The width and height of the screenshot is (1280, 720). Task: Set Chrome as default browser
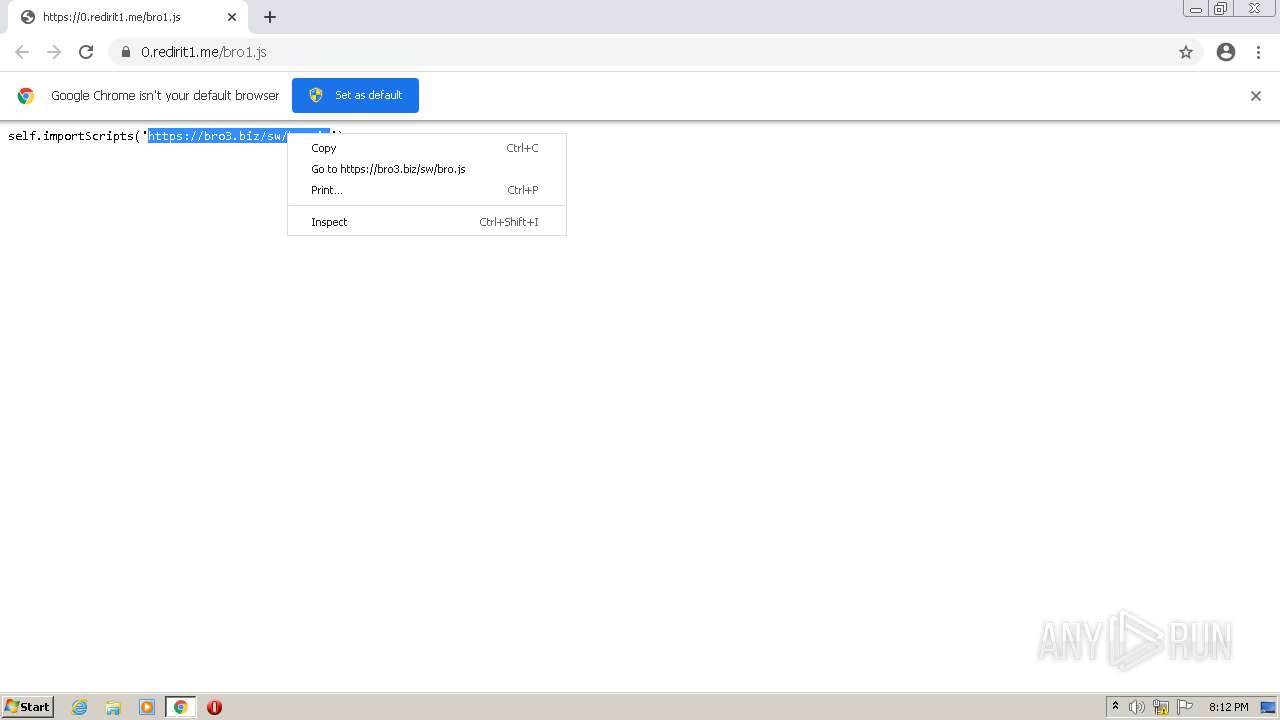[x=355, y=95]
